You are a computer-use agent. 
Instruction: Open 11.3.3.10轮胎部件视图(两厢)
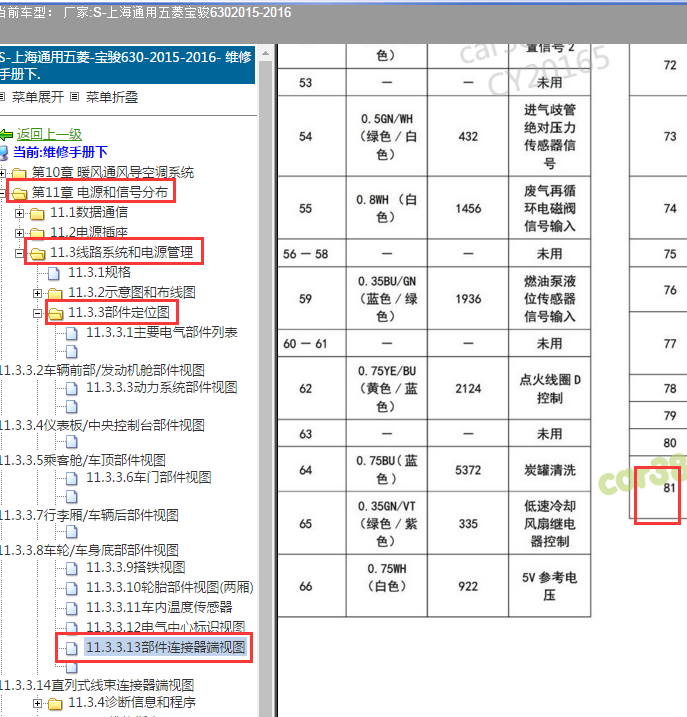[x=170, y=587]
